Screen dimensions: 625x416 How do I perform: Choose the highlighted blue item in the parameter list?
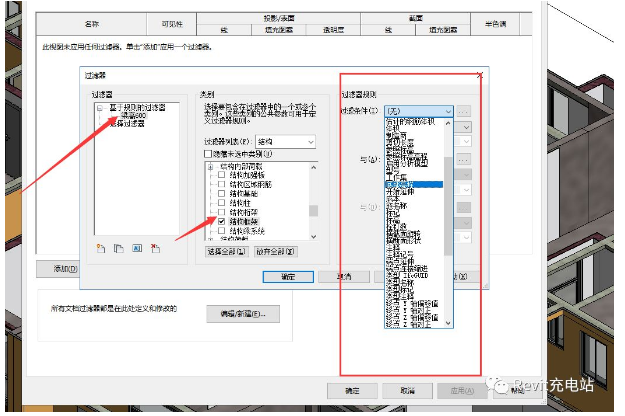click(414, 184)
